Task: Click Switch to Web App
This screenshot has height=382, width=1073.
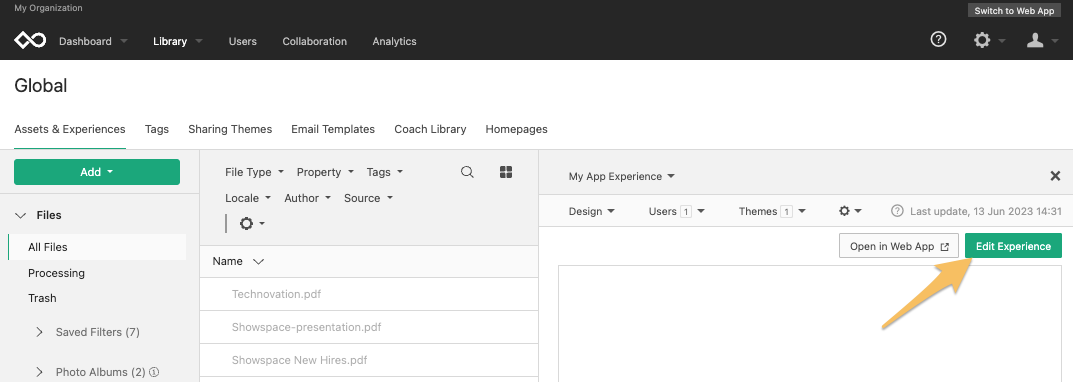Action: click(x=1014, y=10)
